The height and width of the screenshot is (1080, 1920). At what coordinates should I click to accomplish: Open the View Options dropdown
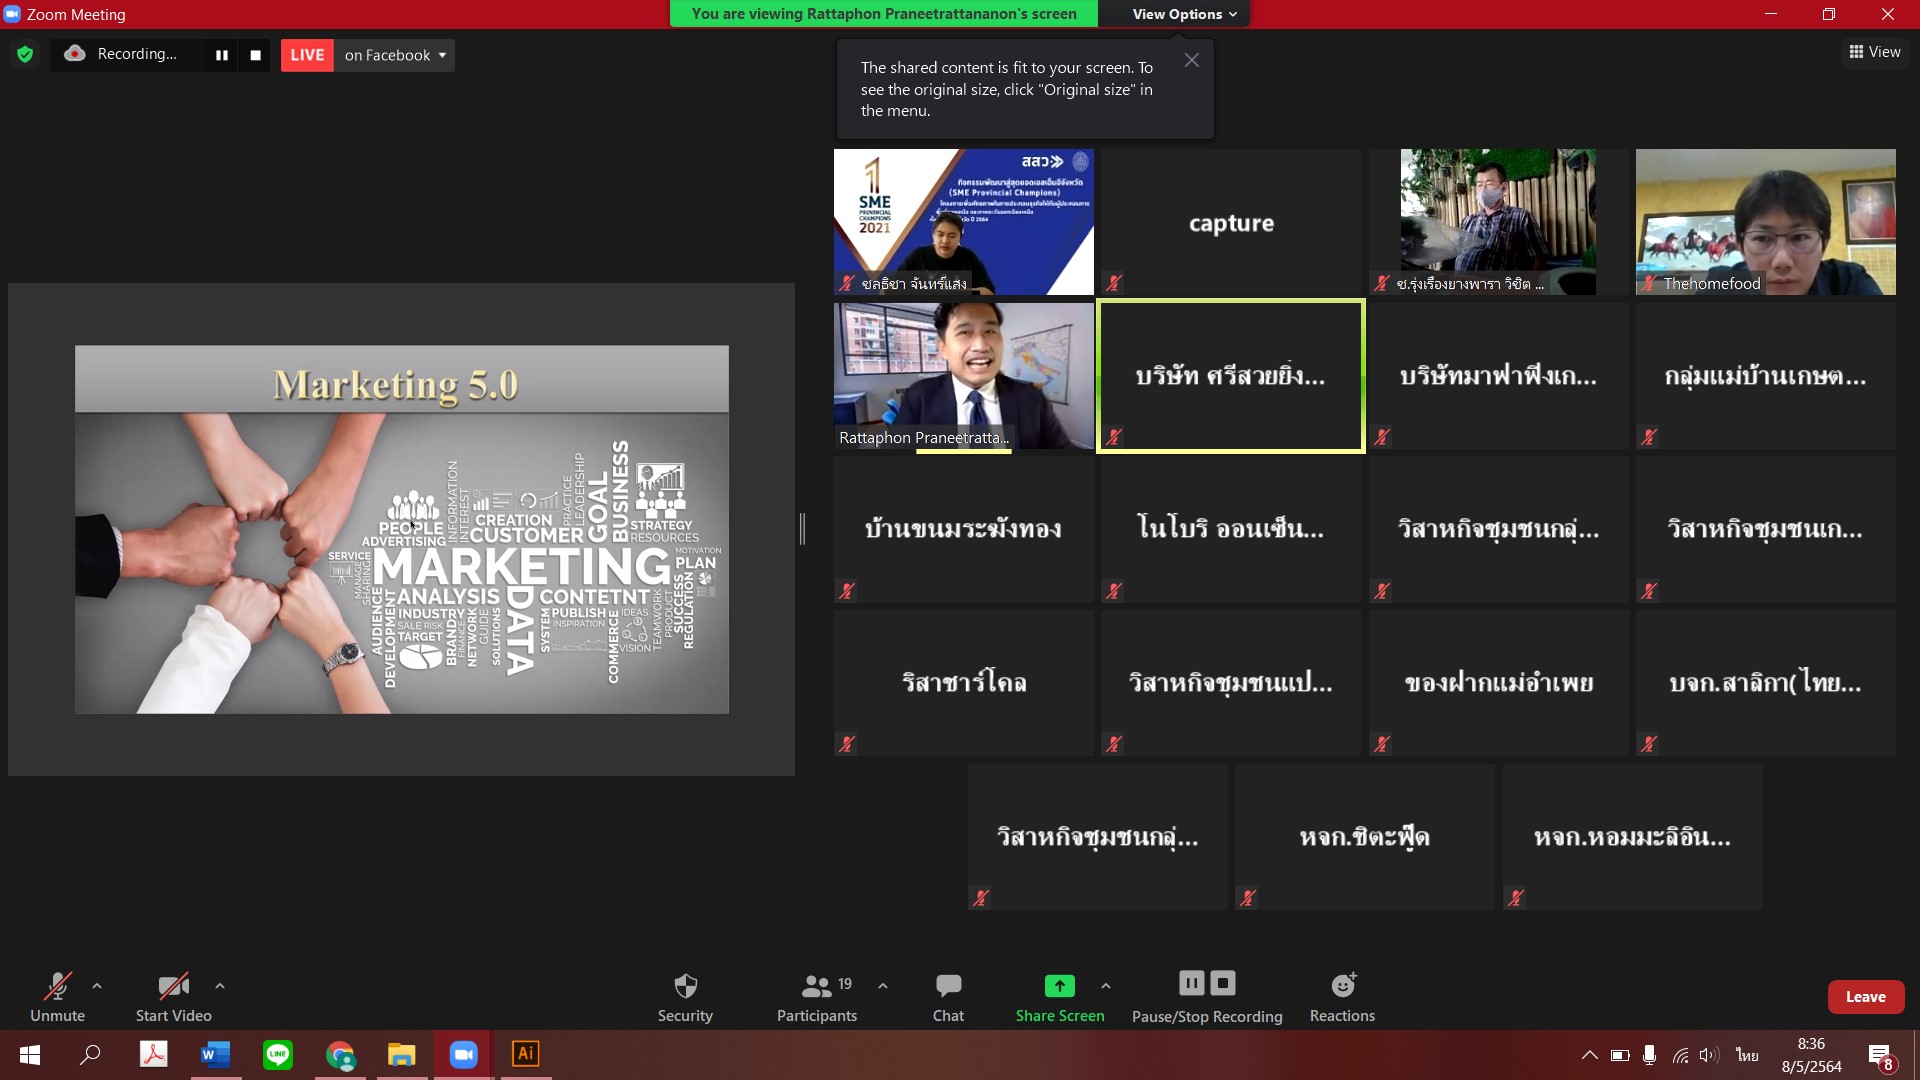coord(1184,14)
